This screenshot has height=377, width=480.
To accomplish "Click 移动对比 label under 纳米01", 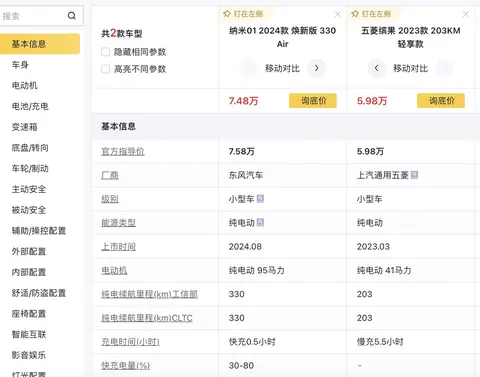I will tap(282, 68).
